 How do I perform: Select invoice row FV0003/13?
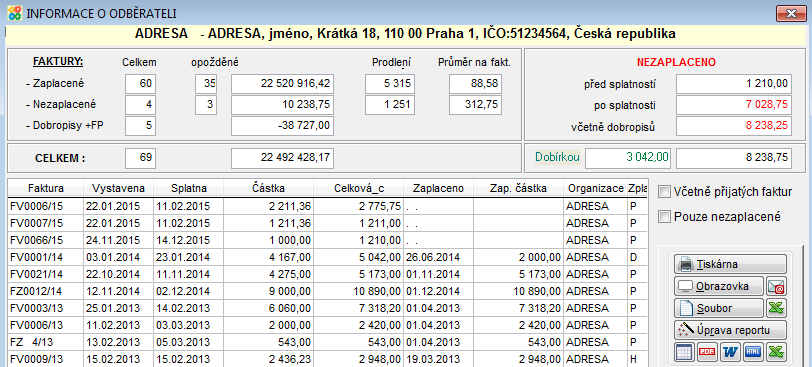[327, 308]
